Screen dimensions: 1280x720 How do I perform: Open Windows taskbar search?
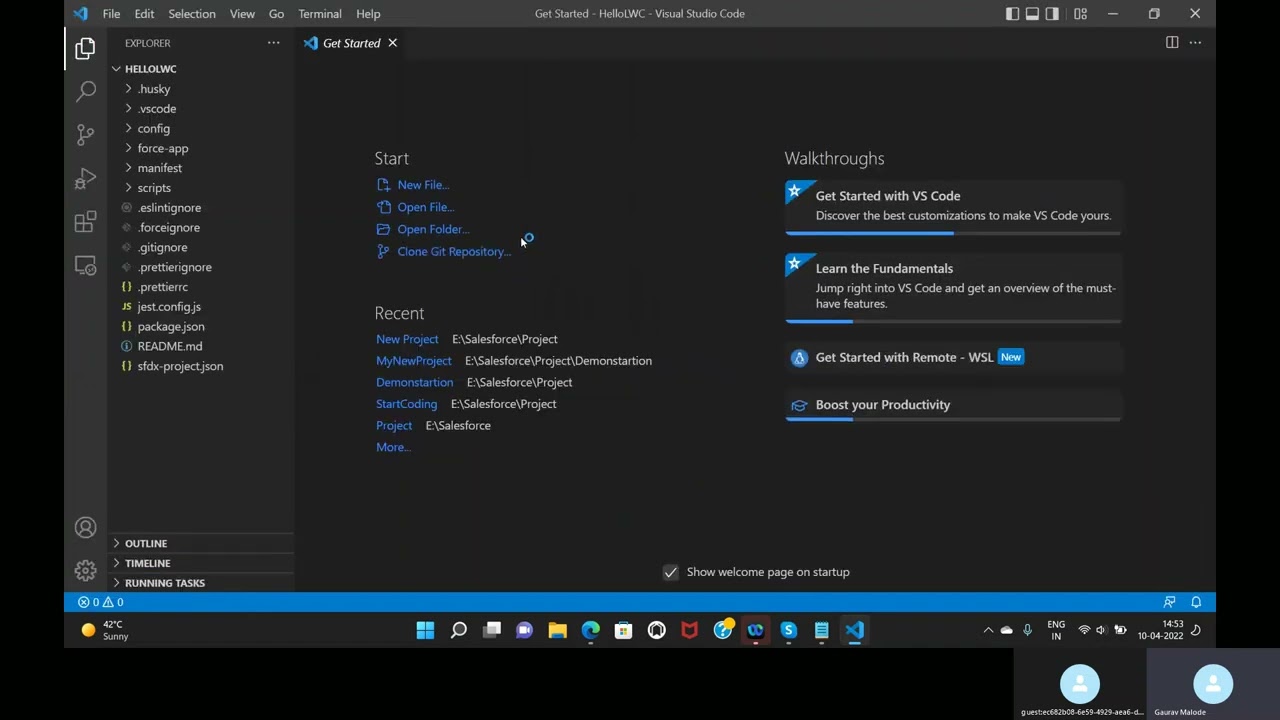(x=458, y=630)
